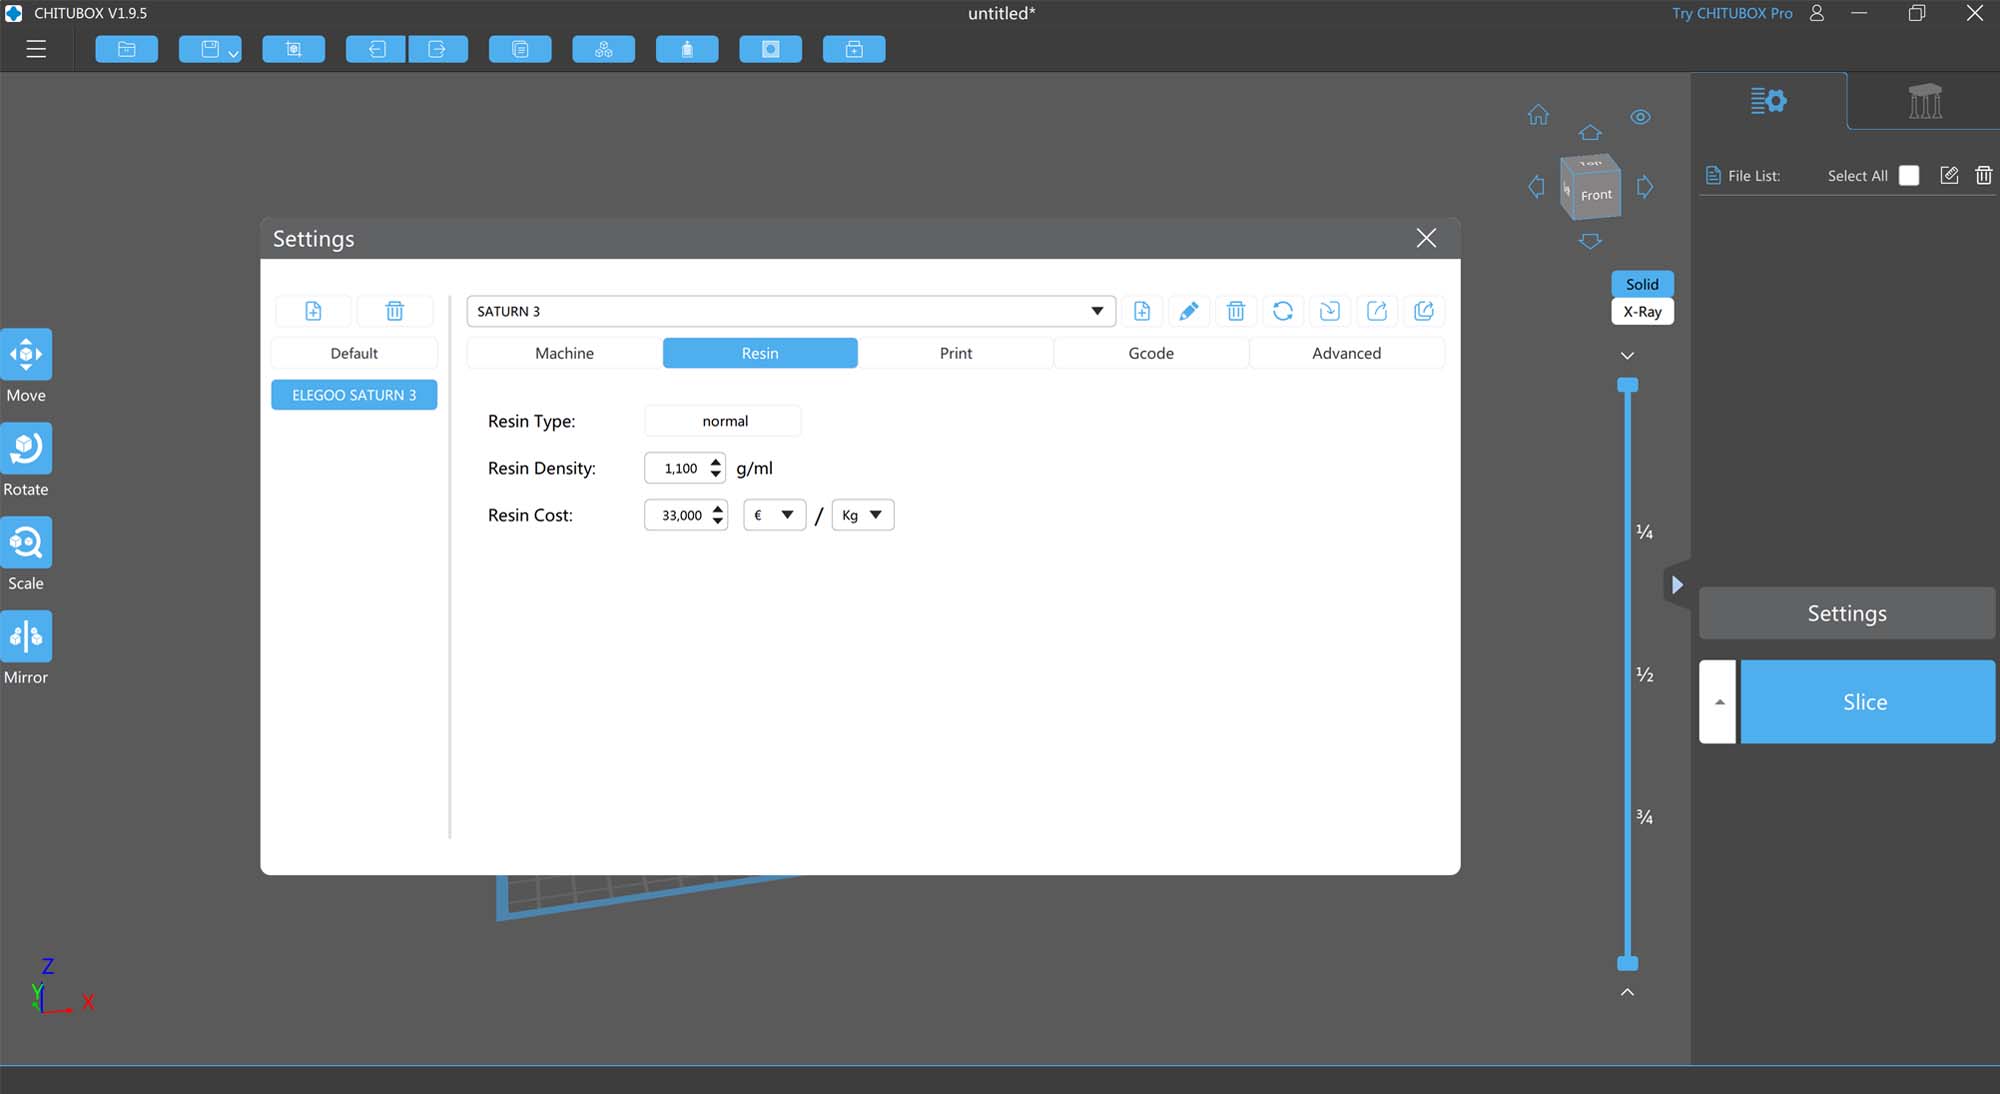Select ELEGOO SATURN 3 machine
This screenshot has height=1094, width=2000.
(354, 395)
